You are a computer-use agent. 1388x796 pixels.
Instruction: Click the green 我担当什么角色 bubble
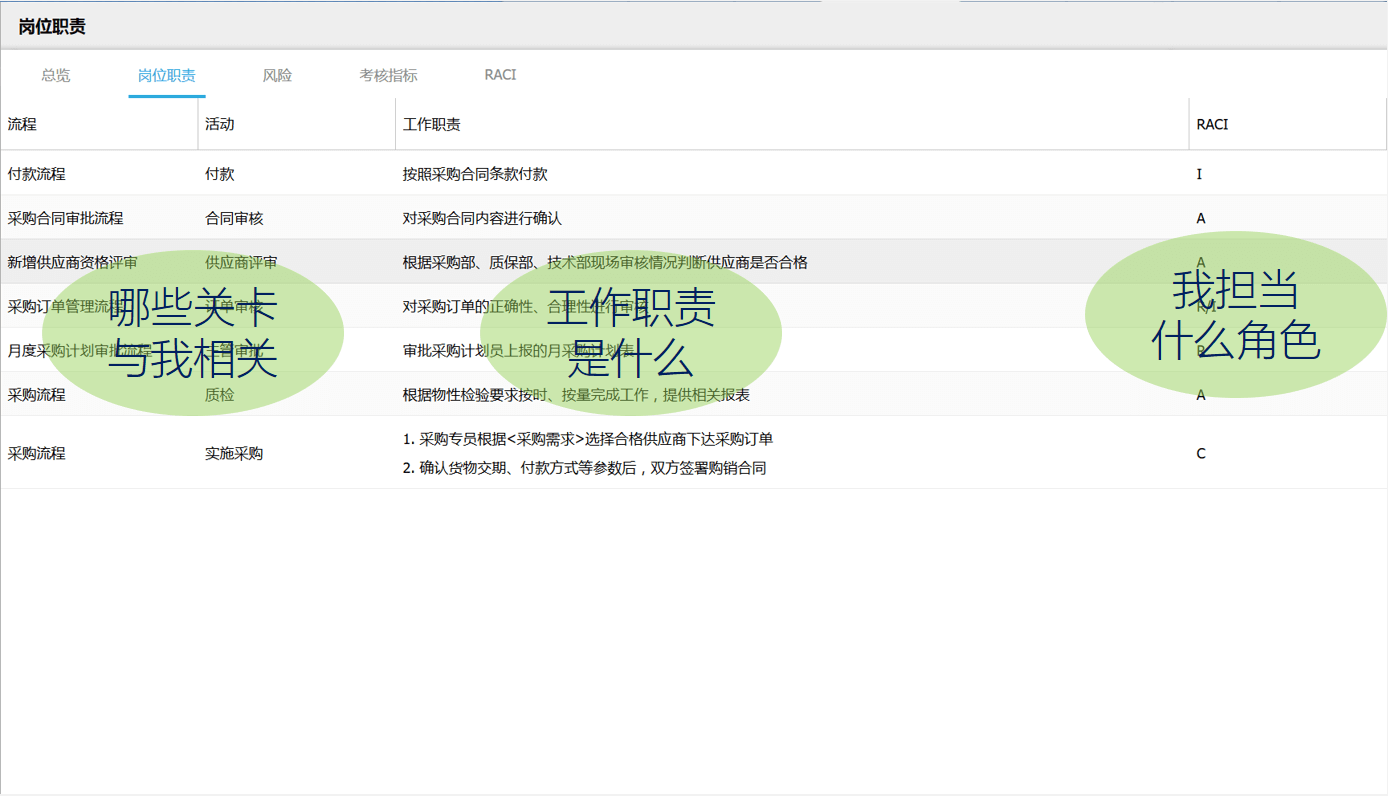click(1235, 316)
